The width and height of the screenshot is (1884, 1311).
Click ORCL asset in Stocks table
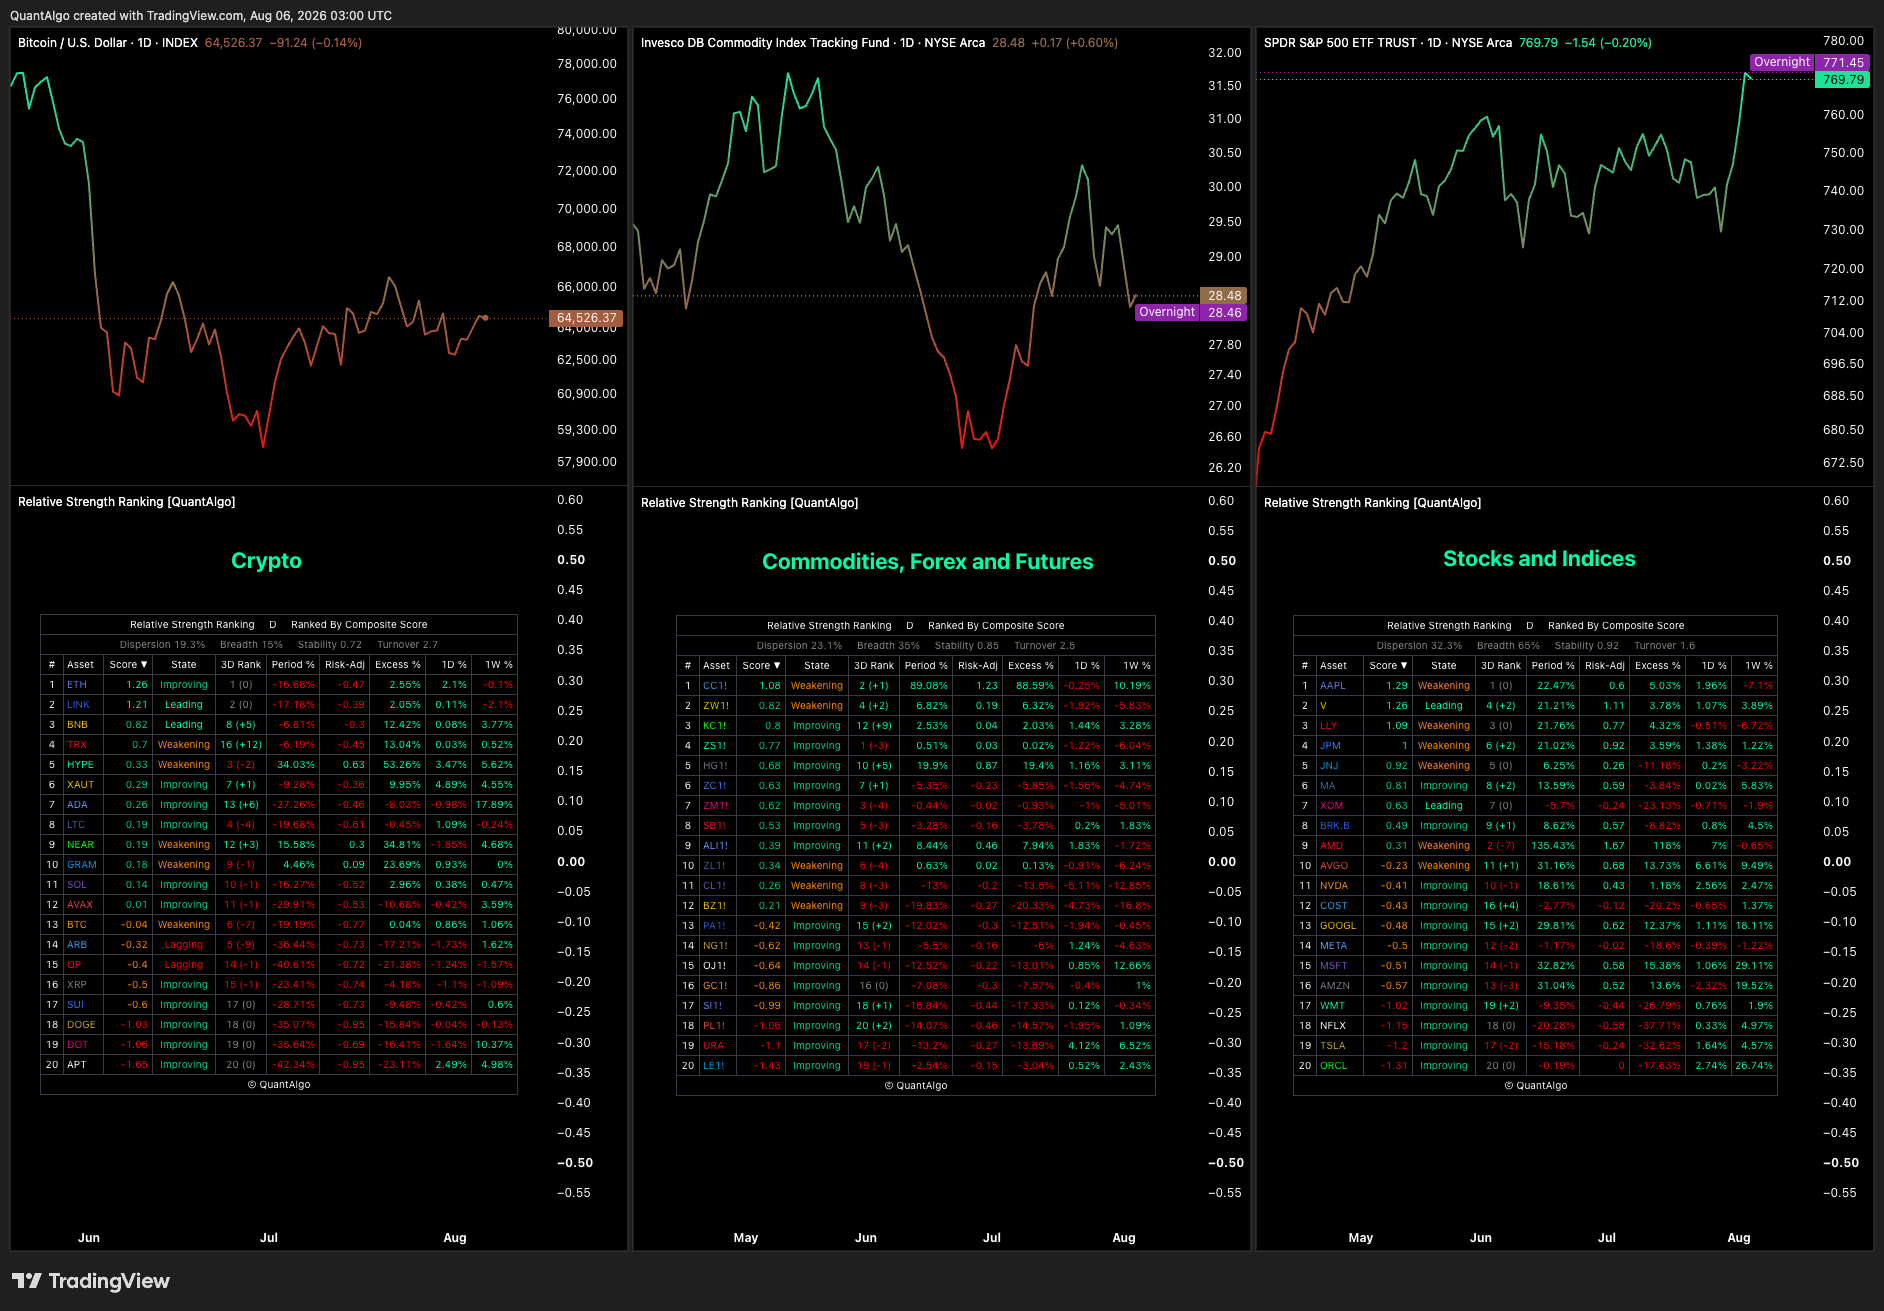click(x=1334, y=1066)
